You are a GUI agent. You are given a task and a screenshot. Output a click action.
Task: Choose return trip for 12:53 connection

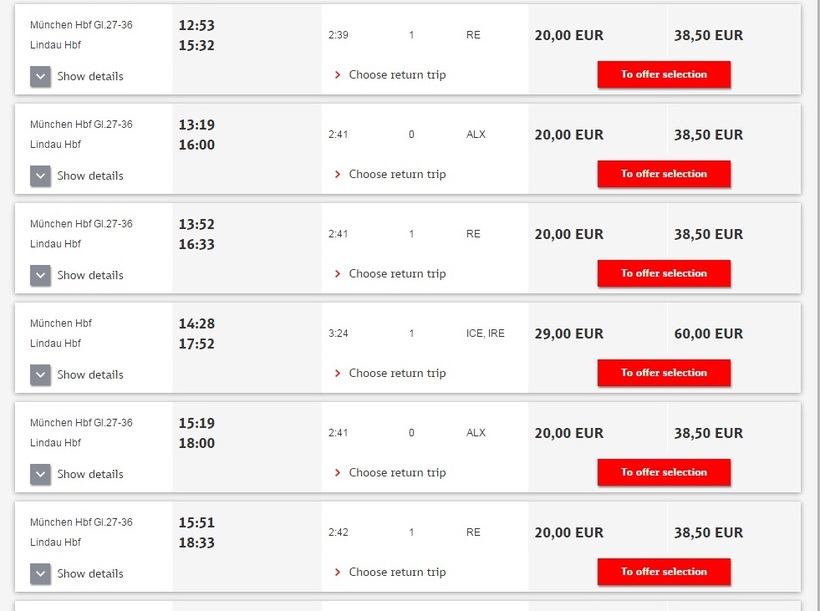coord(396,75)
